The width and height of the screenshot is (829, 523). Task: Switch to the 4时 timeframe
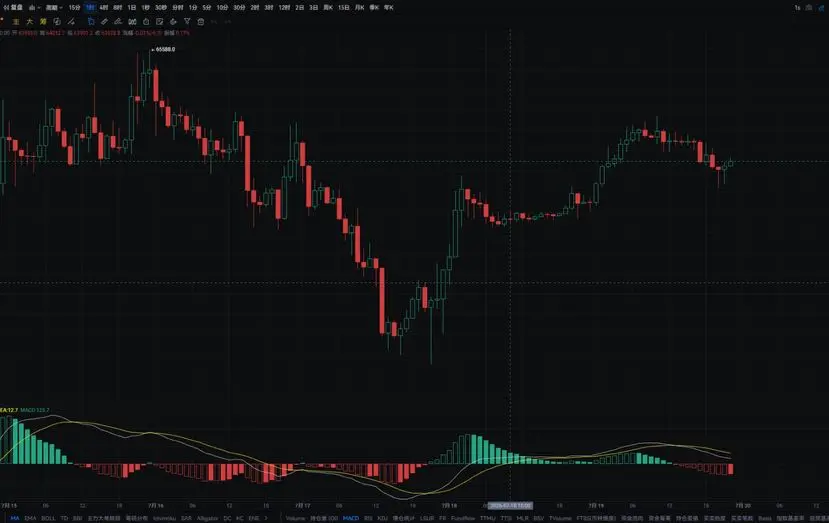pos(104,7)
